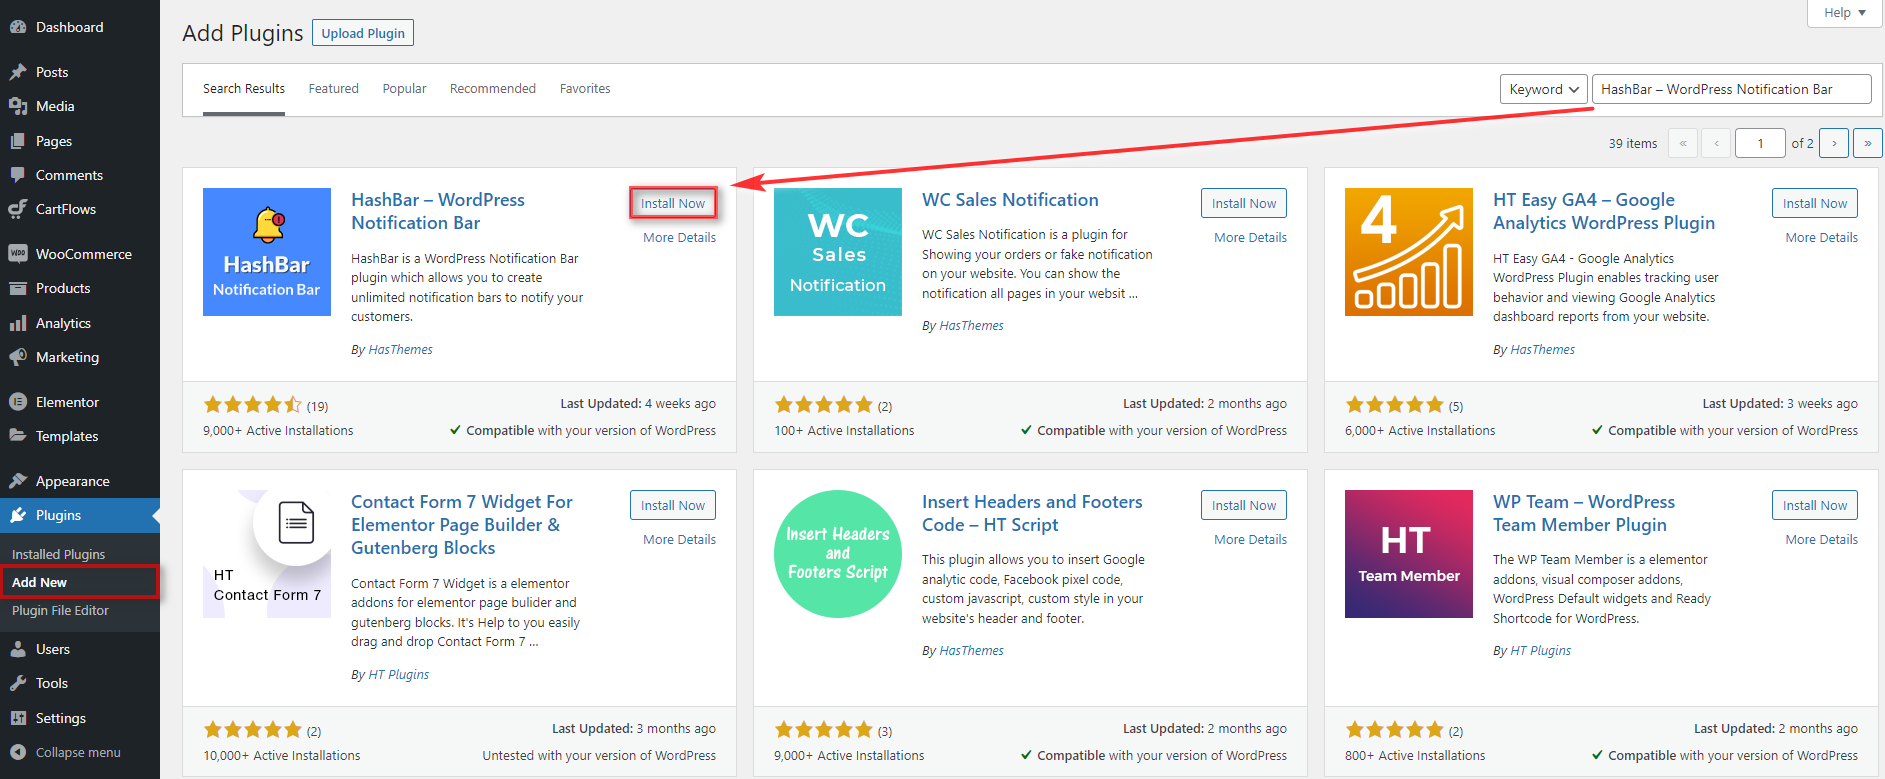This screenshot has height=779, width=1885.
Task: Switch to the Featured tab
Action: 333,89
